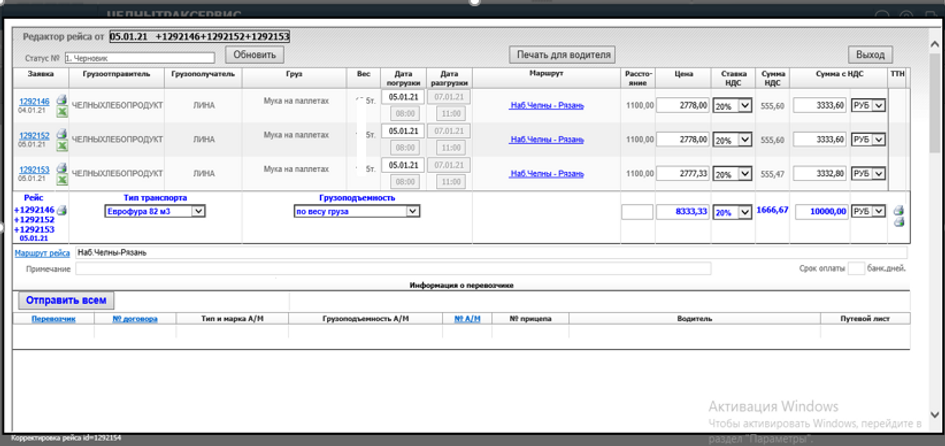This screenshot has height=446, width=945.
Task: Open order link 1292146
Action: tap(34, 102)
